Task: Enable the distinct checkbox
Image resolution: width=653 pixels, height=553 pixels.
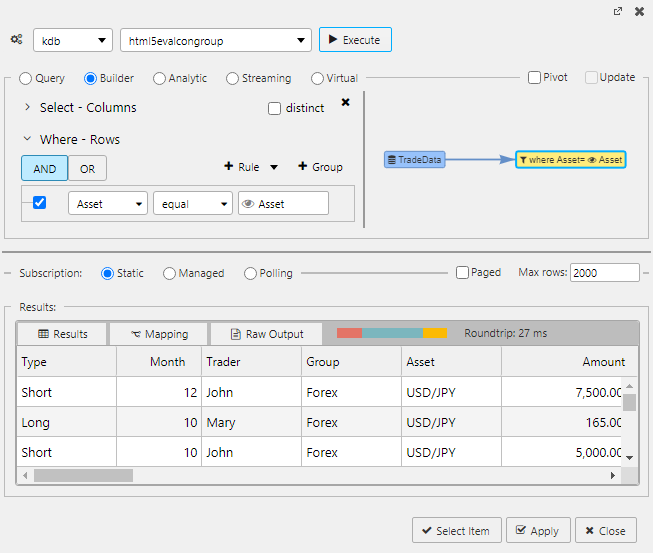Action: 275,108
